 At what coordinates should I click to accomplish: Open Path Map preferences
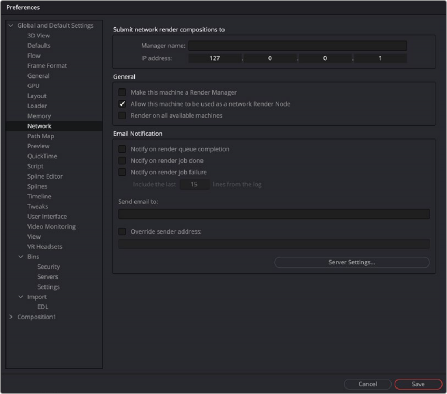click(40, 136)
